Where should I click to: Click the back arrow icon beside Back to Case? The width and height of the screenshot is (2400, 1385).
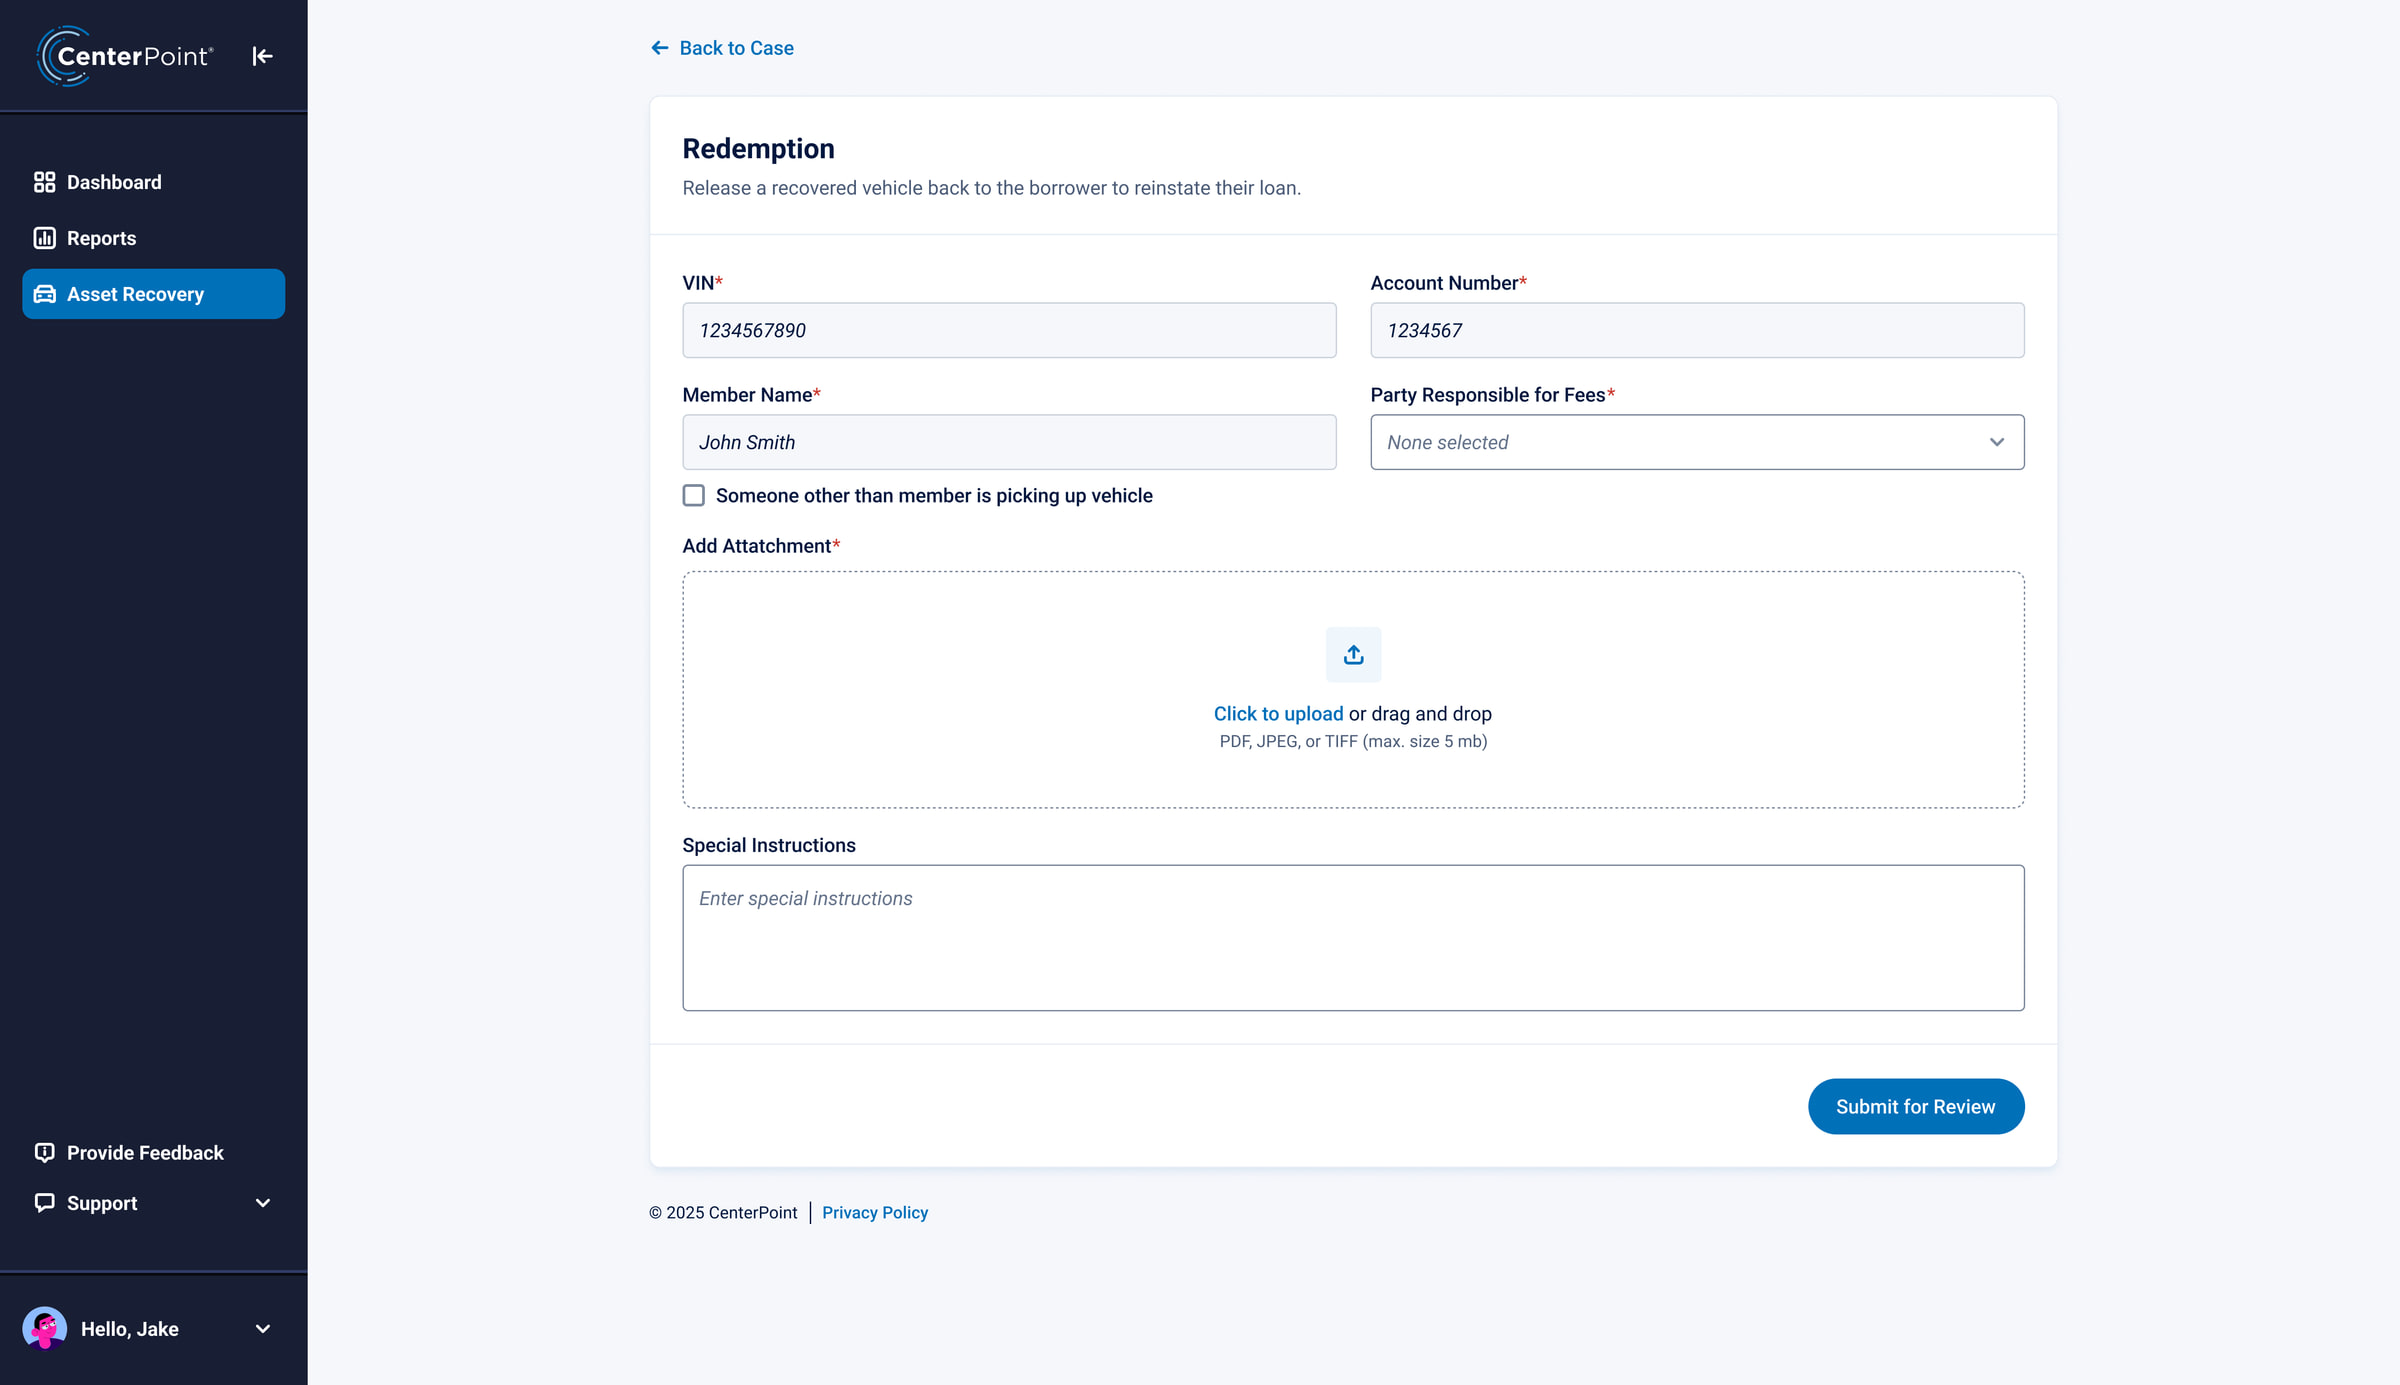tap(659, 48)
